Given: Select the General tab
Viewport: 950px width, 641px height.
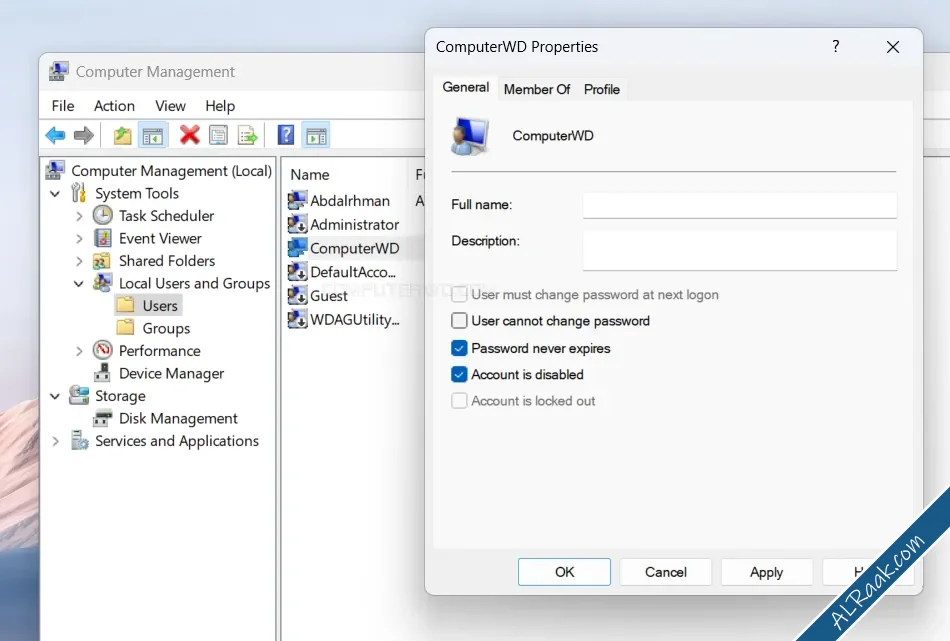Looking at the screenshot, I should (x=465, y=87).
